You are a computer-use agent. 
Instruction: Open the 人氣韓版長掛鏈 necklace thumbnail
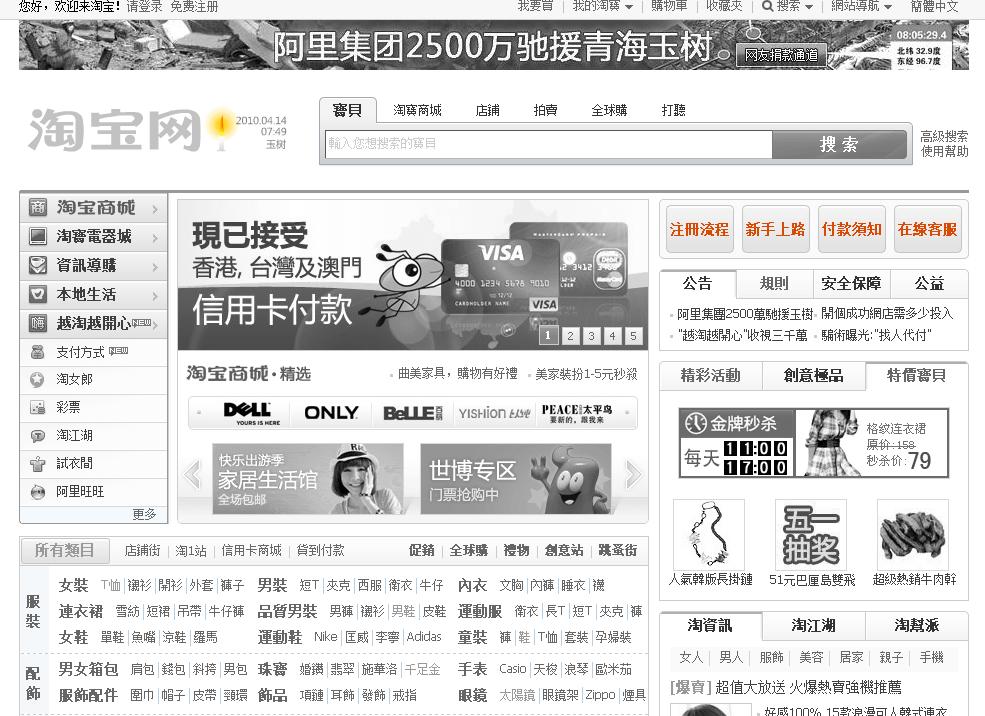(709, 534)
